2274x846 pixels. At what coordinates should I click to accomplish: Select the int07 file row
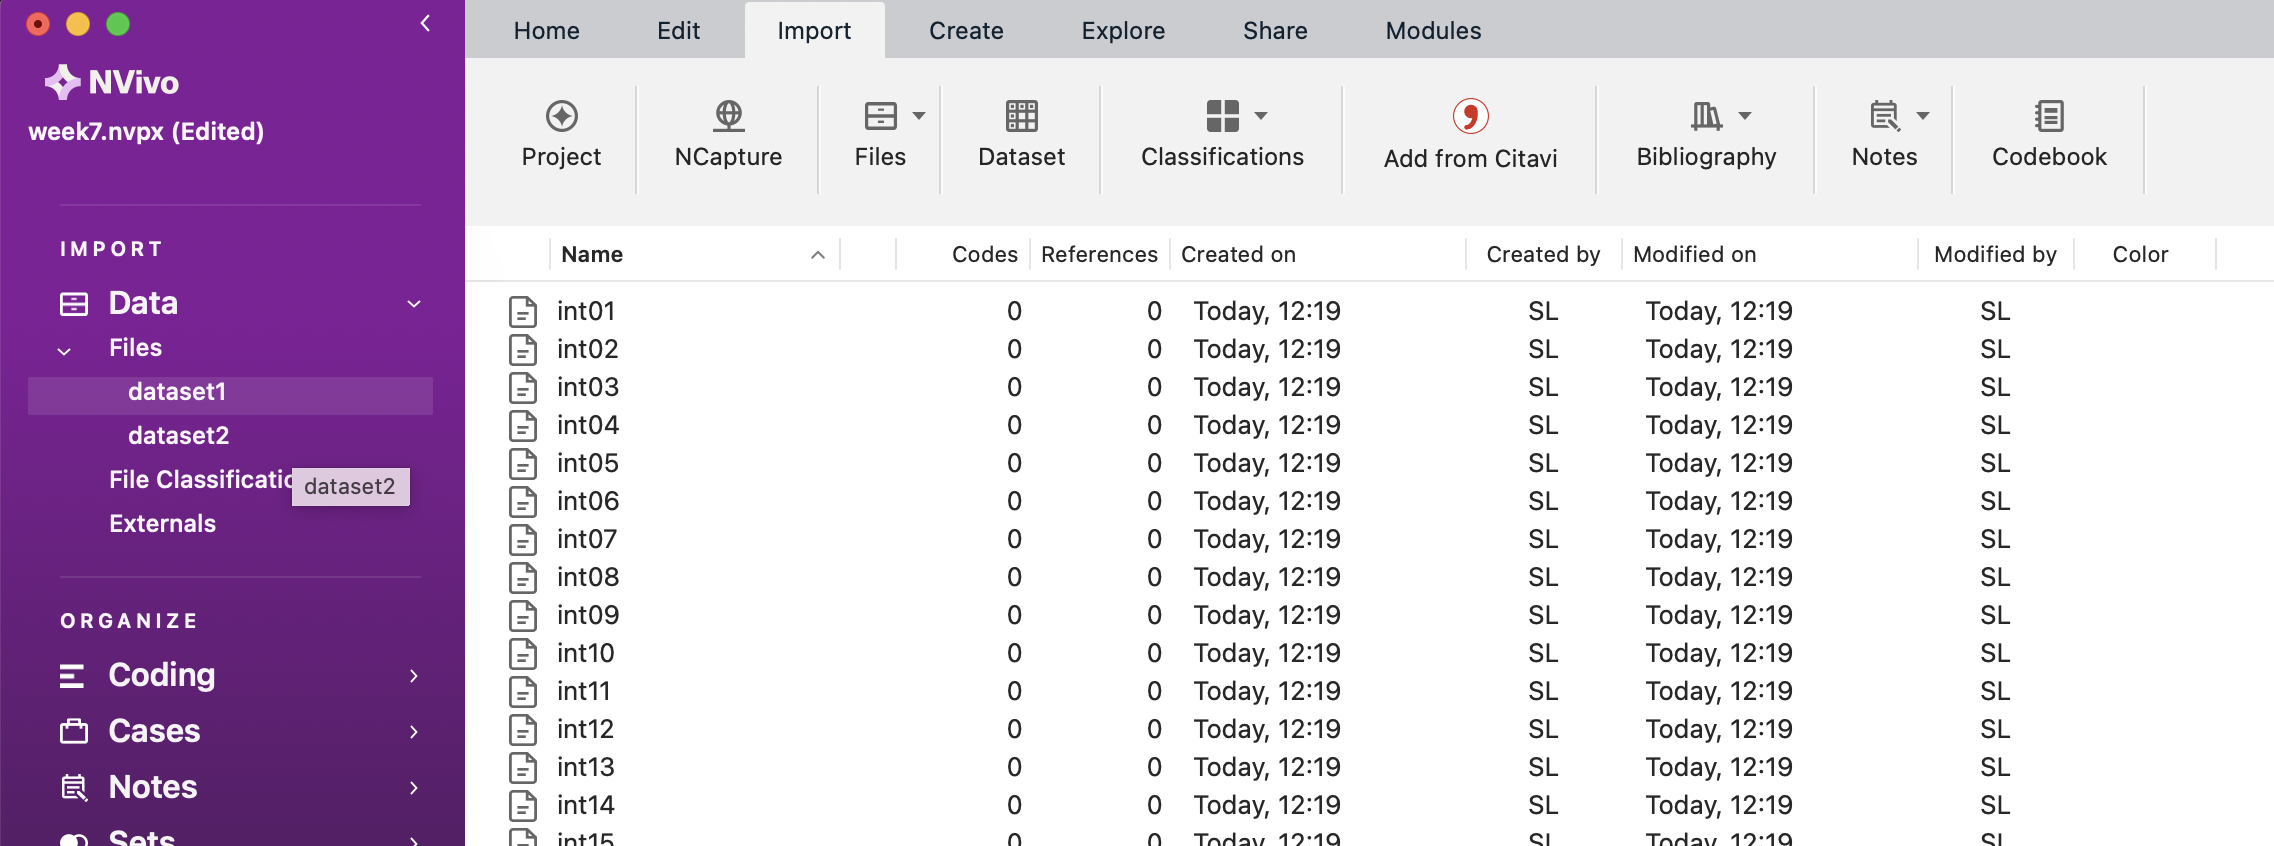click(587, 540)
